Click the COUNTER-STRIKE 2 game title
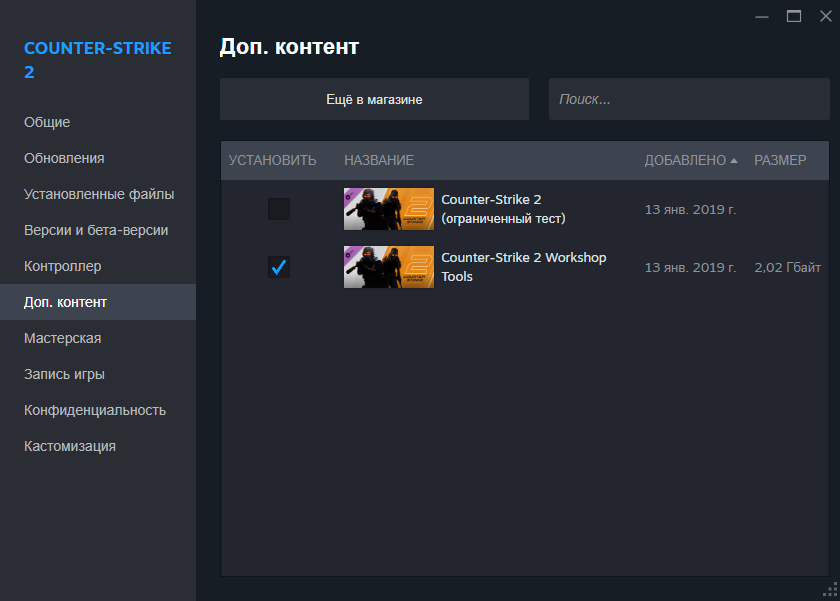Screen dimensions: 840x601 click(98, 60)
